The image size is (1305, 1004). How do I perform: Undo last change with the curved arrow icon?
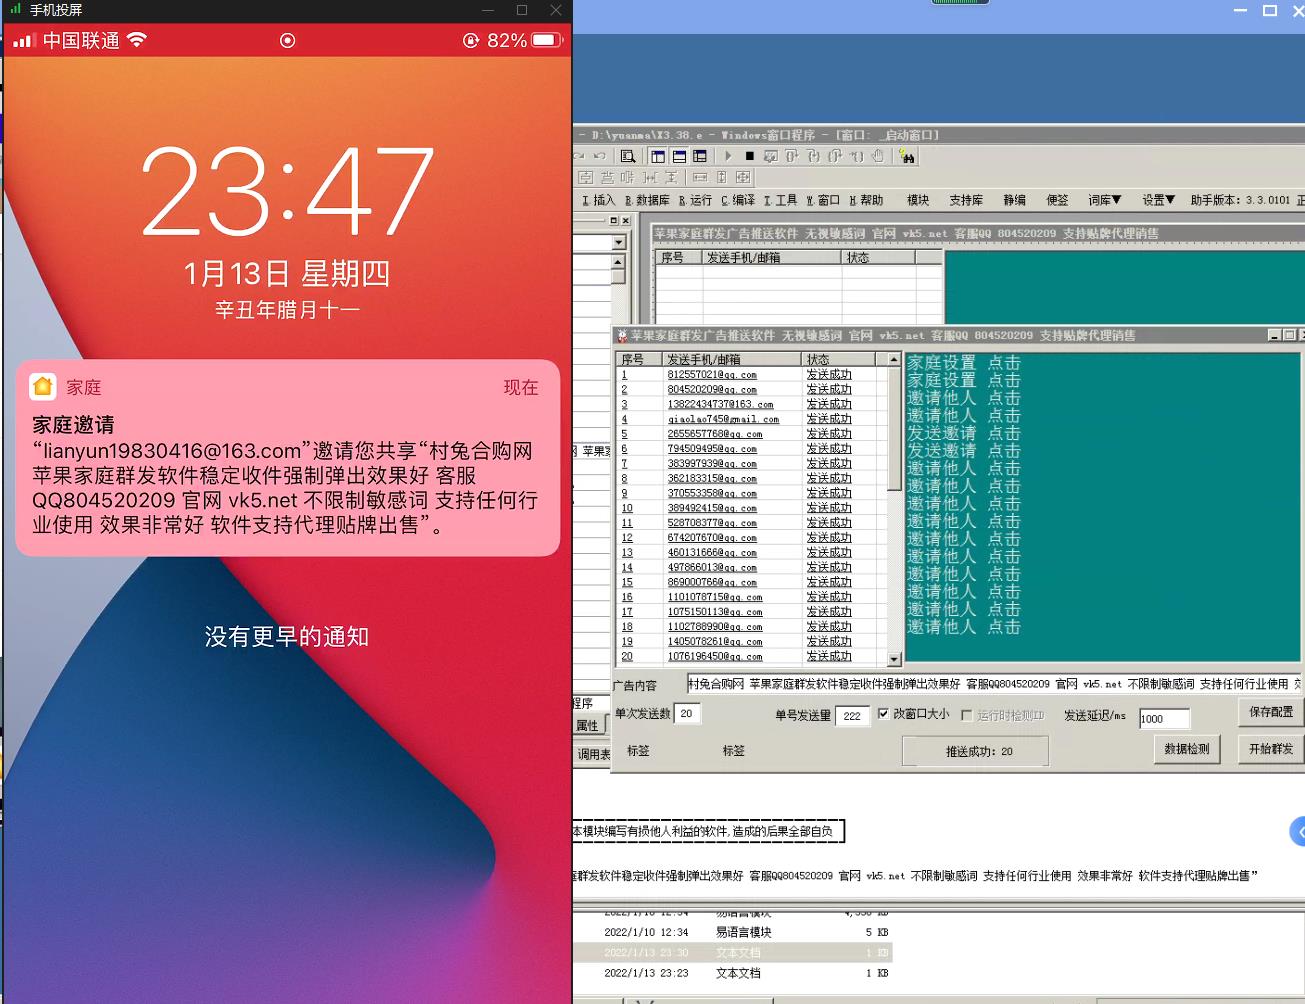pyautogui.click(x=601, y=156)
